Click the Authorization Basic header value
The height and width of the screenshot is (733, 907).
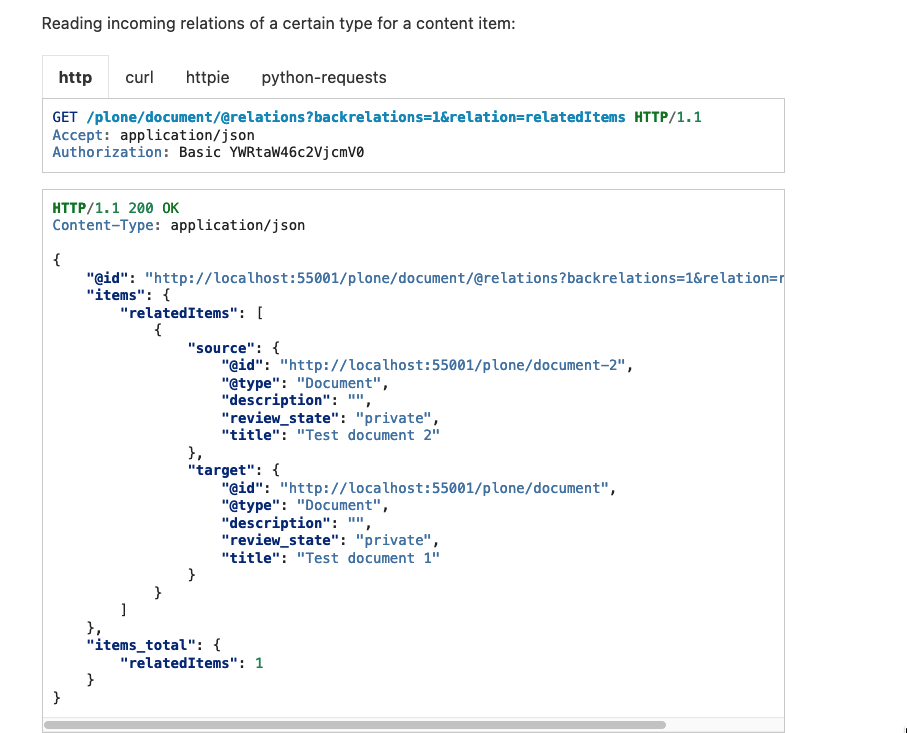[x=271, y=153]
